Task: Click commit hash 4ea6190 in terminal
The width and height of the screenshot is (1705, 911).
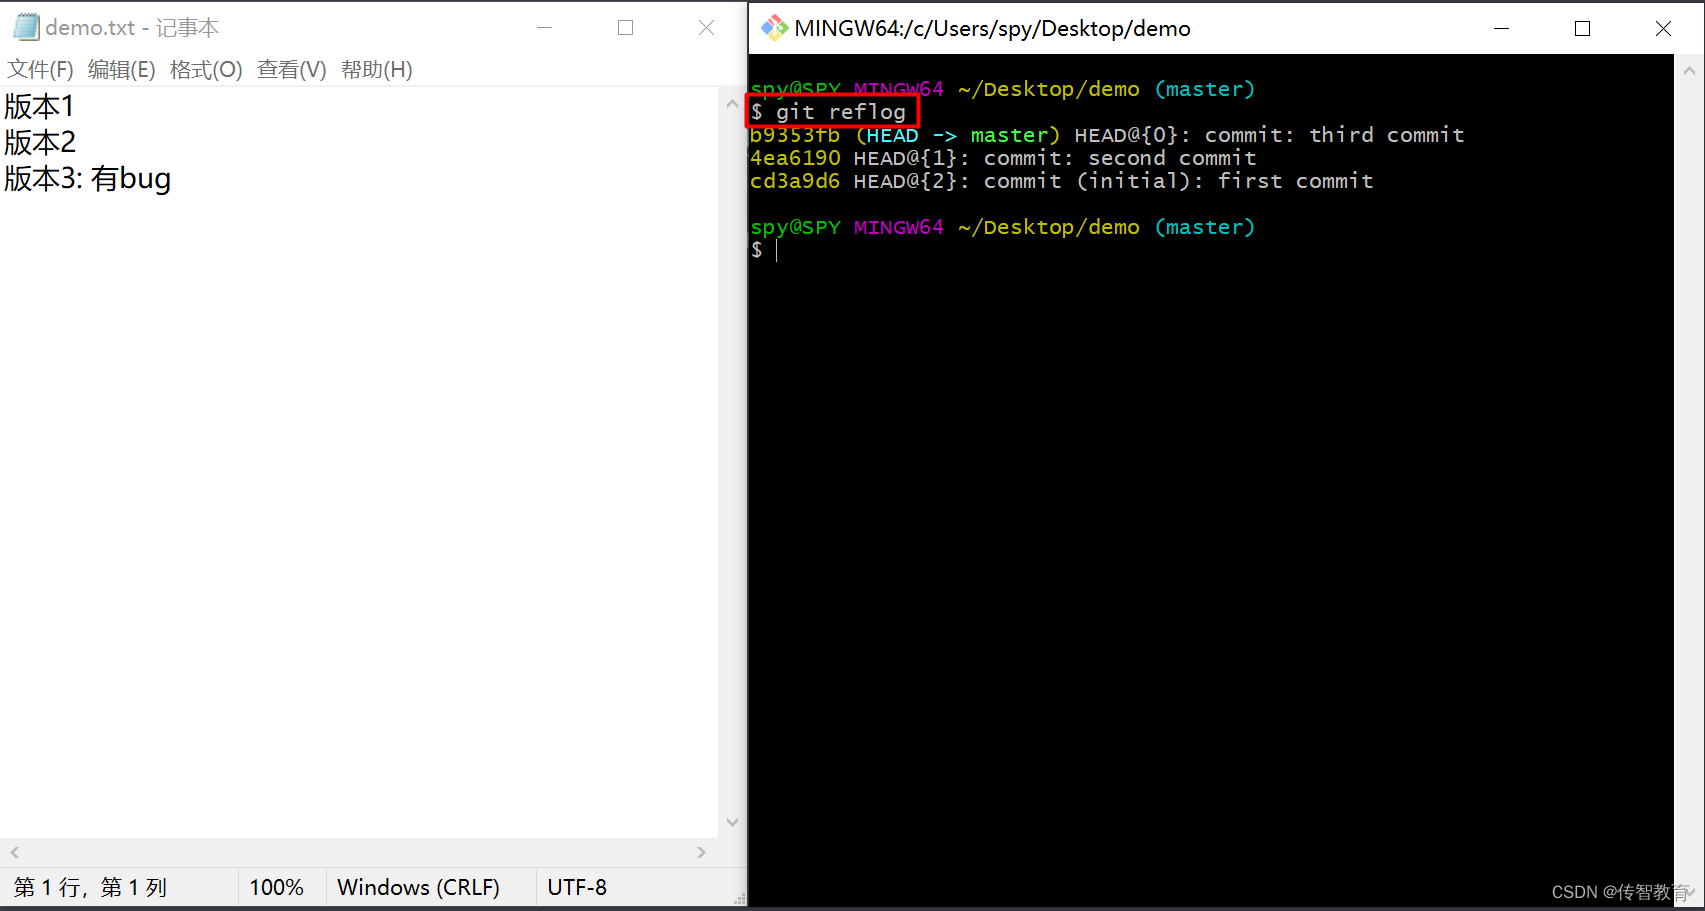Action: point(795,158)
